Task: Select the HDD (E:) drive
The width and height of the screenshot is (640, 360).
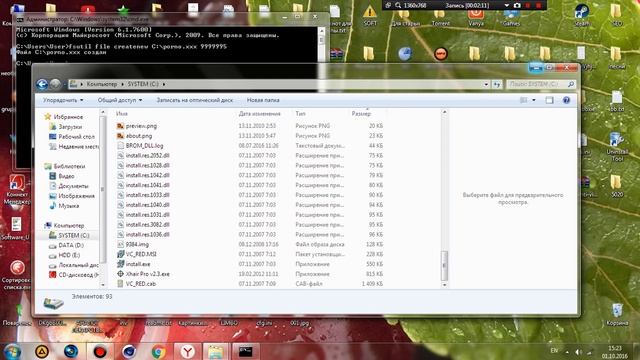Action: [69, 255]
